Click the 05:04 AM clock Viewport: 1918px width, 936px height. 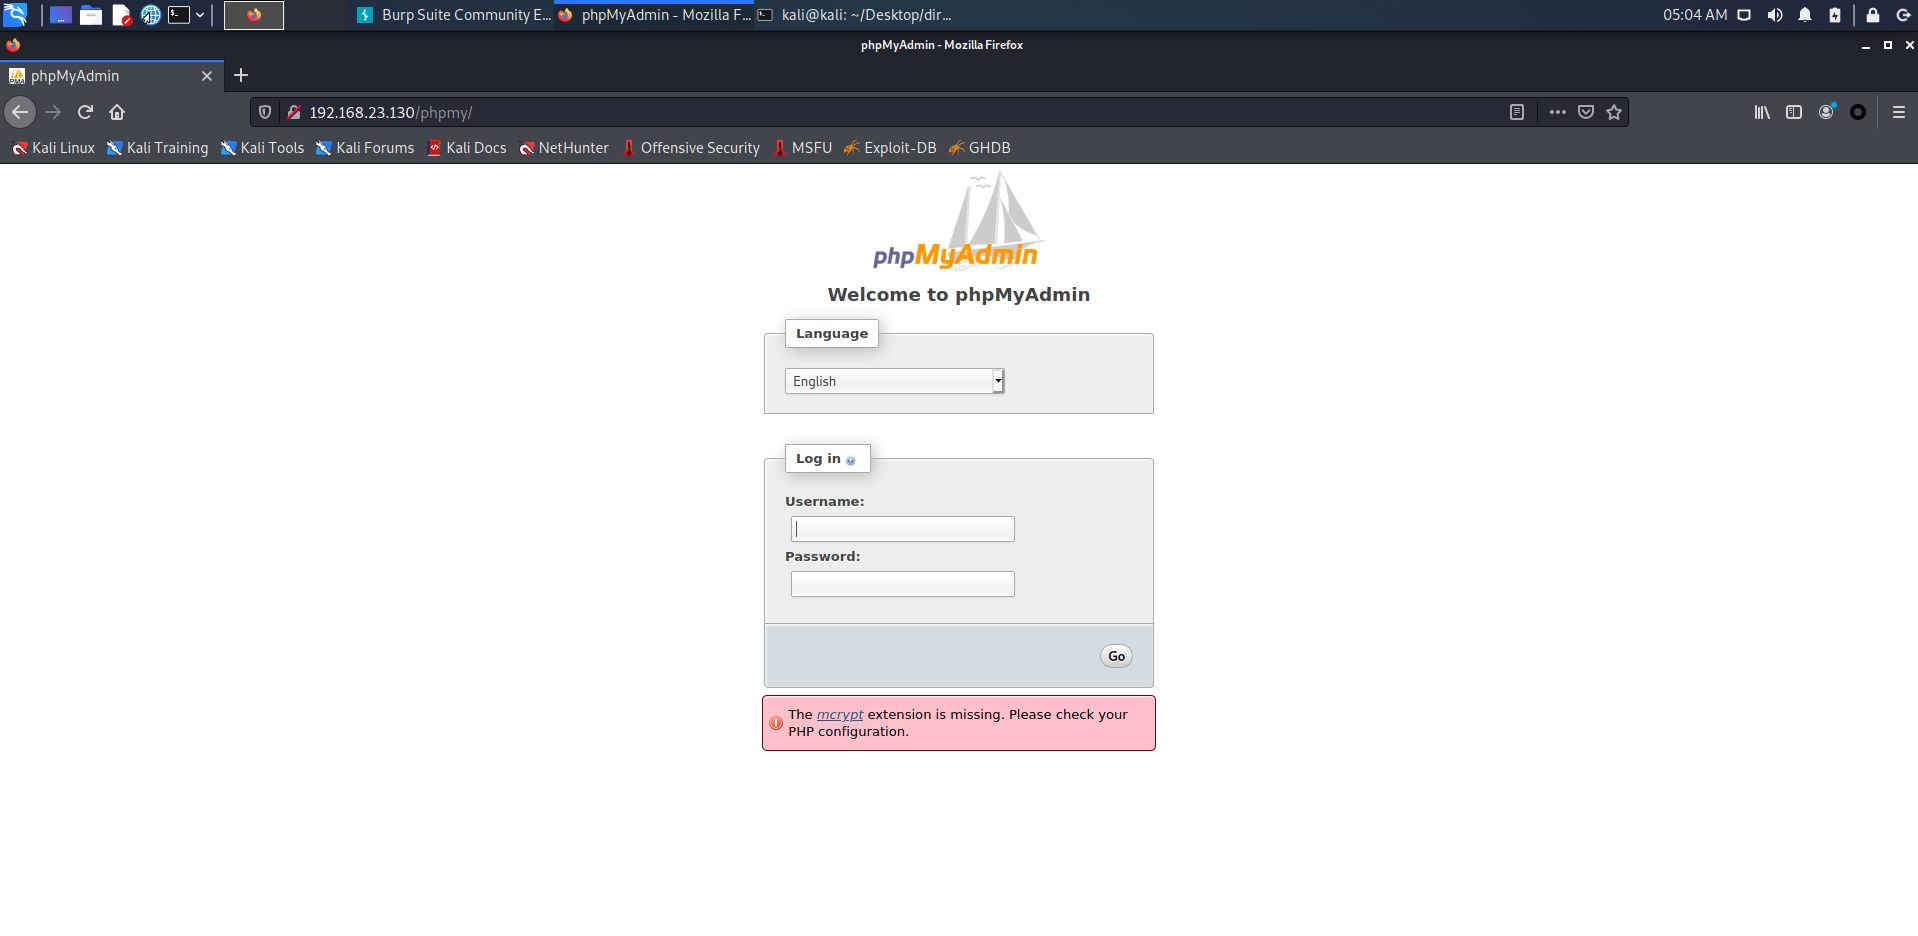(1695, 15)
